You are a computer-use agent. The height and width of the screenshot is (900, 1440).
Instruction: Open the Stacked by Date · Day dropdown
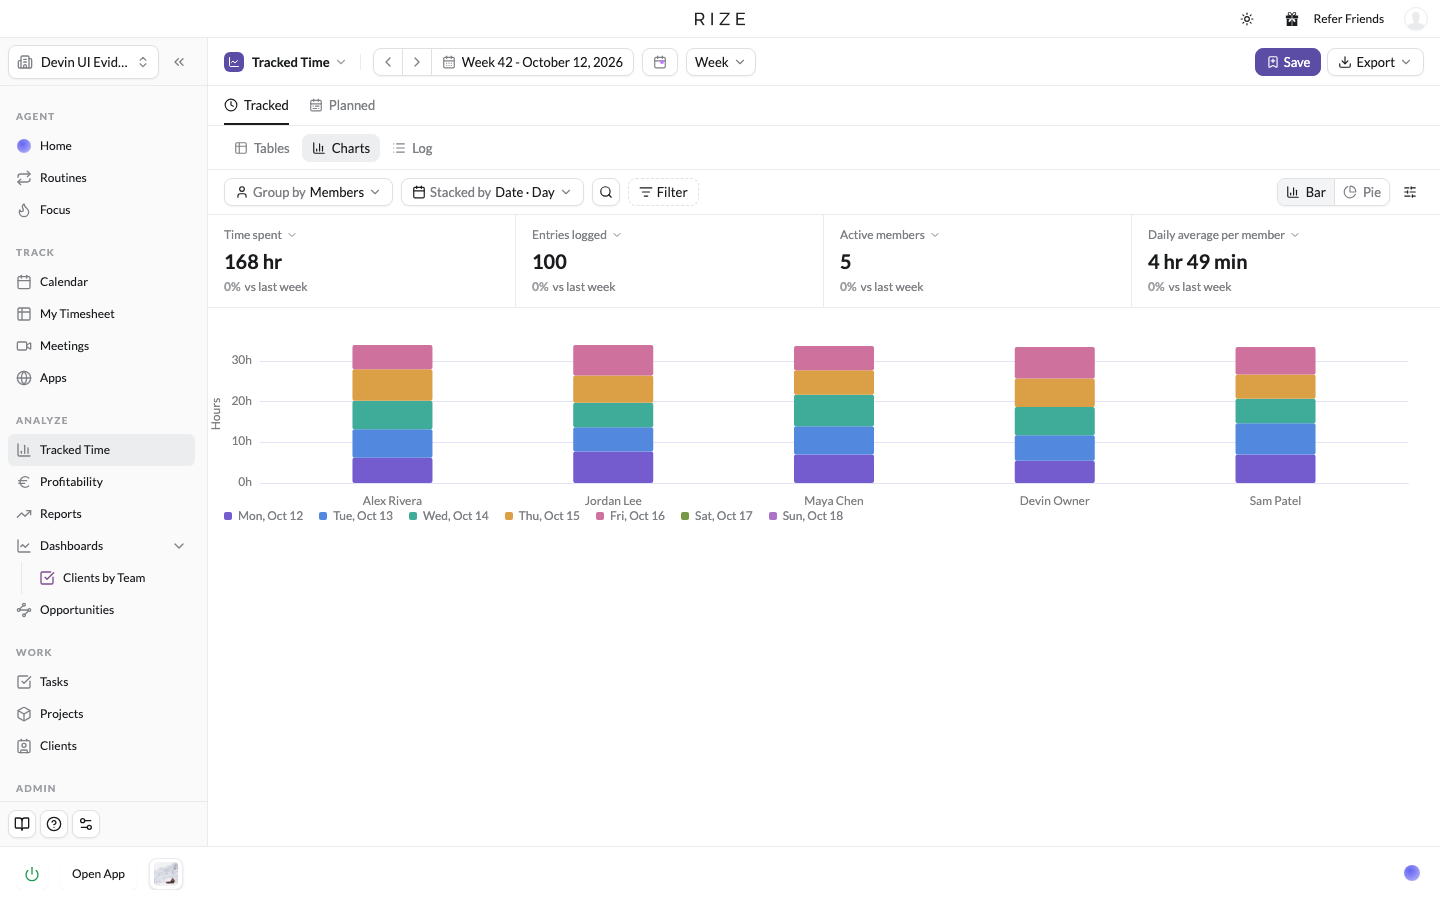point(492,192)
